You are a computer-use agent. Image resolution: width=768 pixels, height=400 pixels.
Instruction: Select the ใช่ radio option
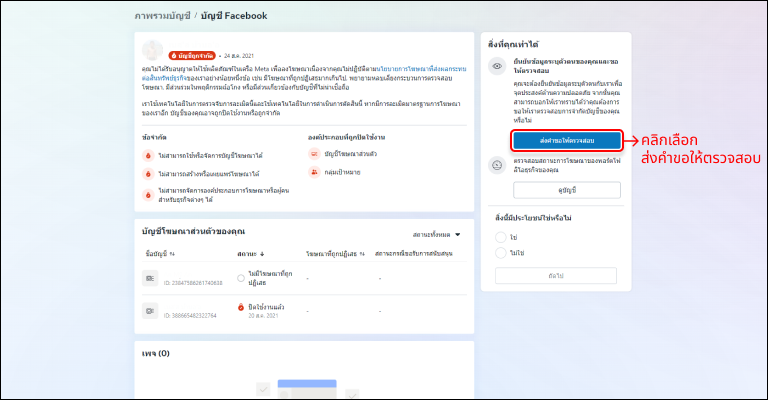501,237
